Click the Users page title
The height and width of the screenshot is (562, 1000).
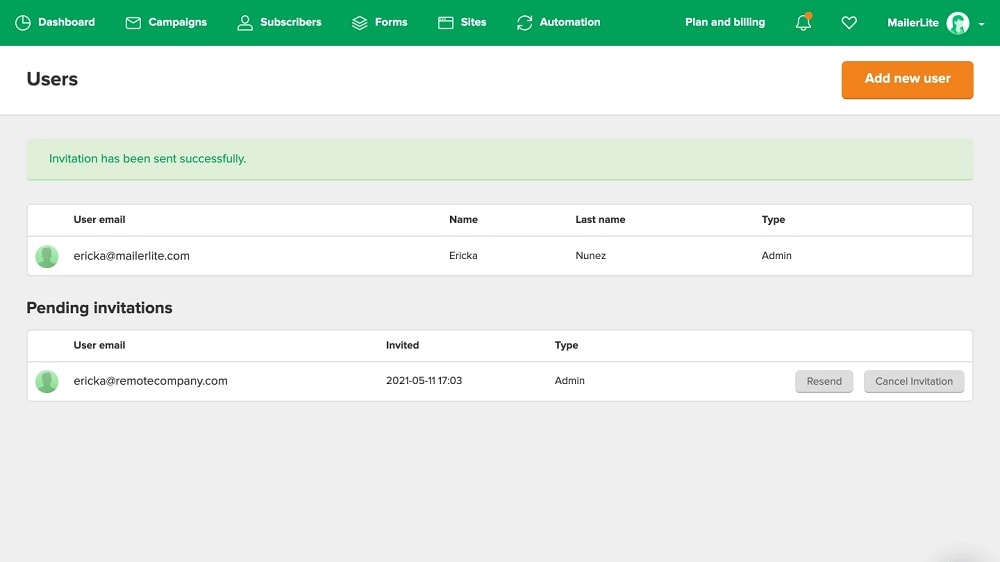[x=52, y=79]
